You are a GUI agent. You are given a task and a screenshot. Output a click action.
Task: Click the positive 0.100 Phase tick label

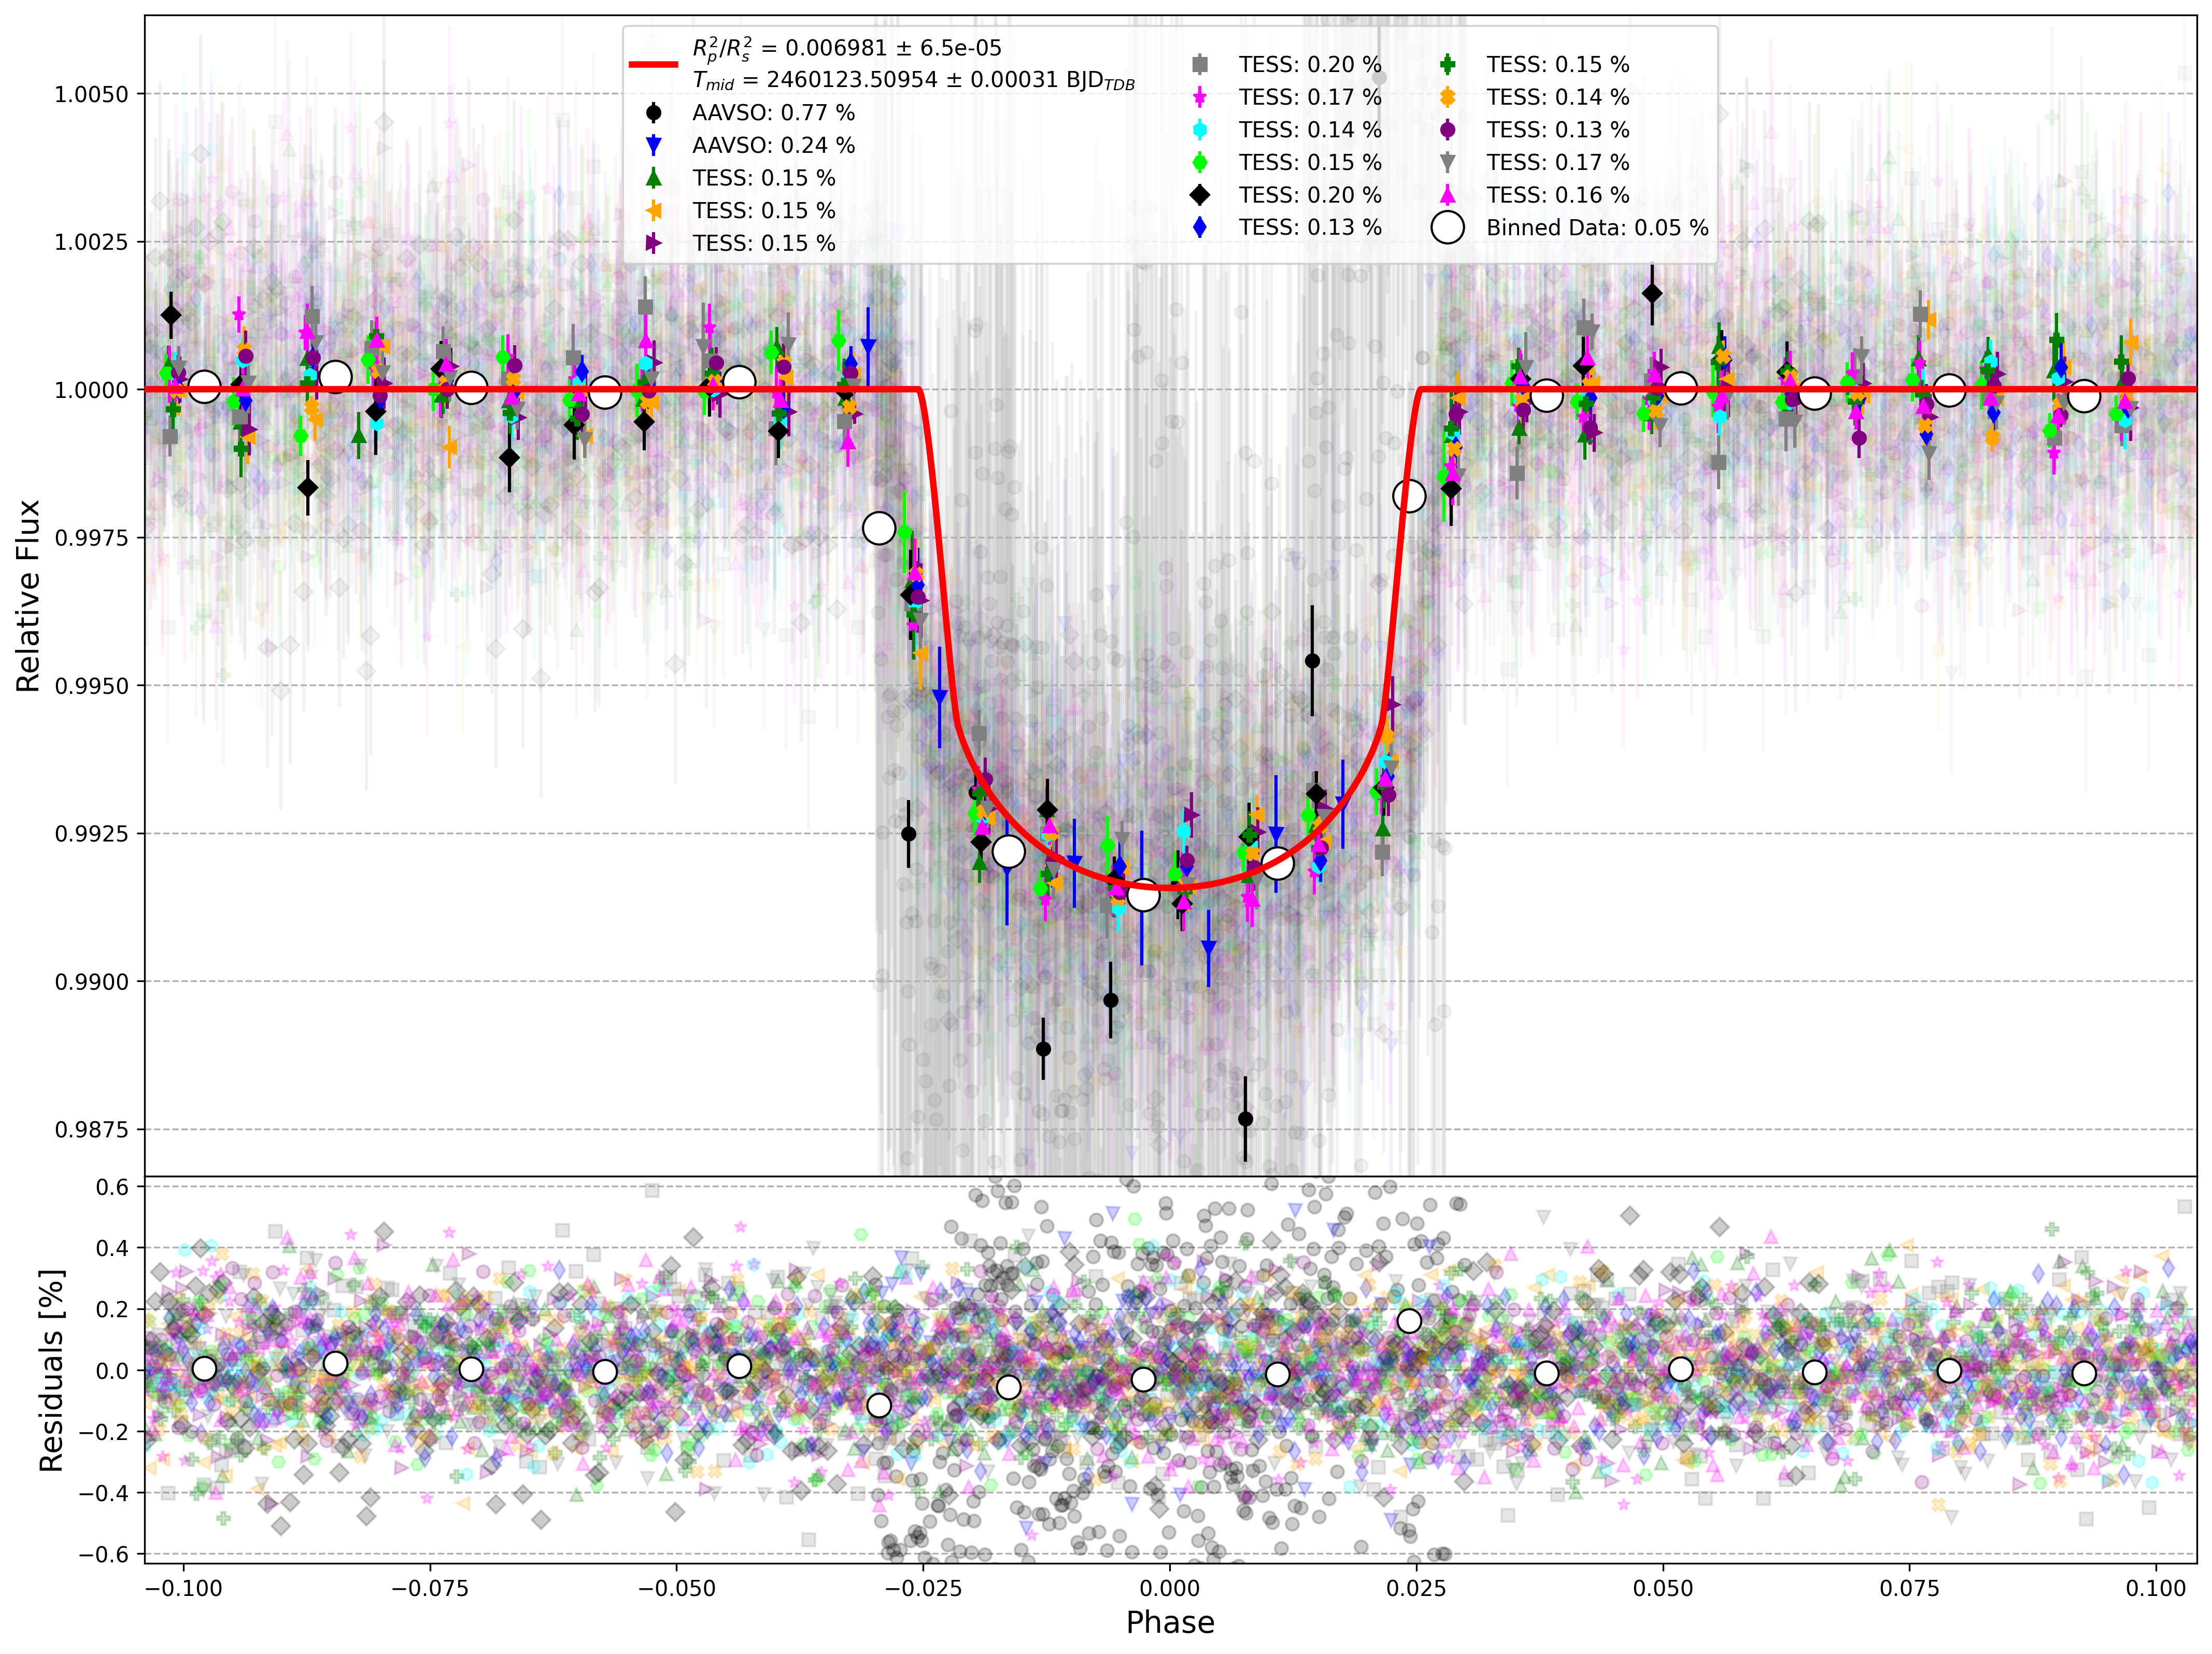coord(2156,1588)
